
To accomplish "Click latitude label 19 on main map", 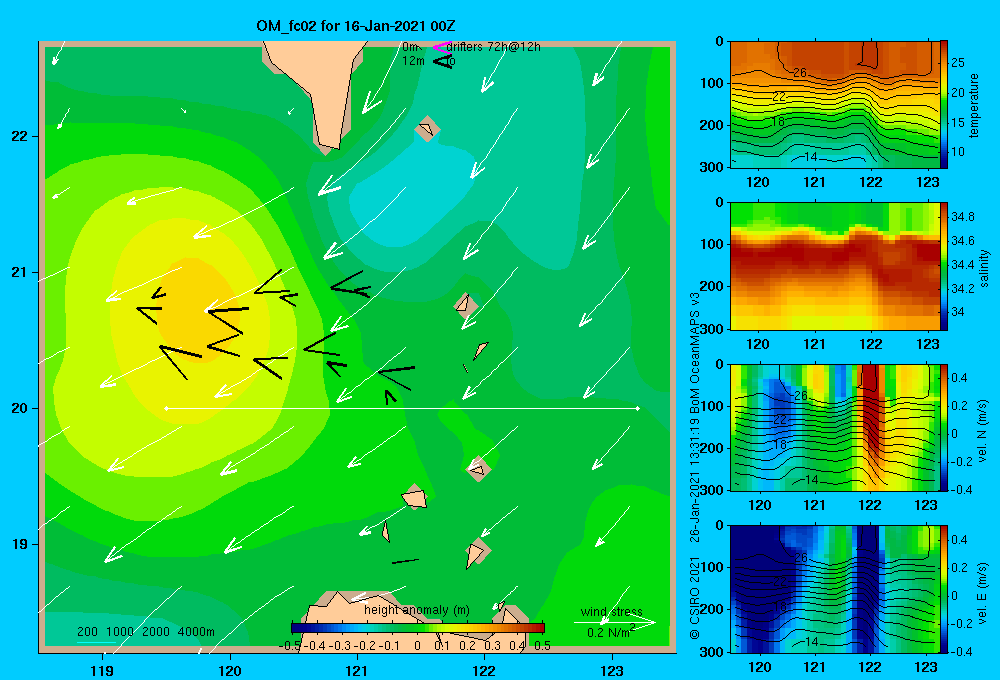I will [19, 544].
